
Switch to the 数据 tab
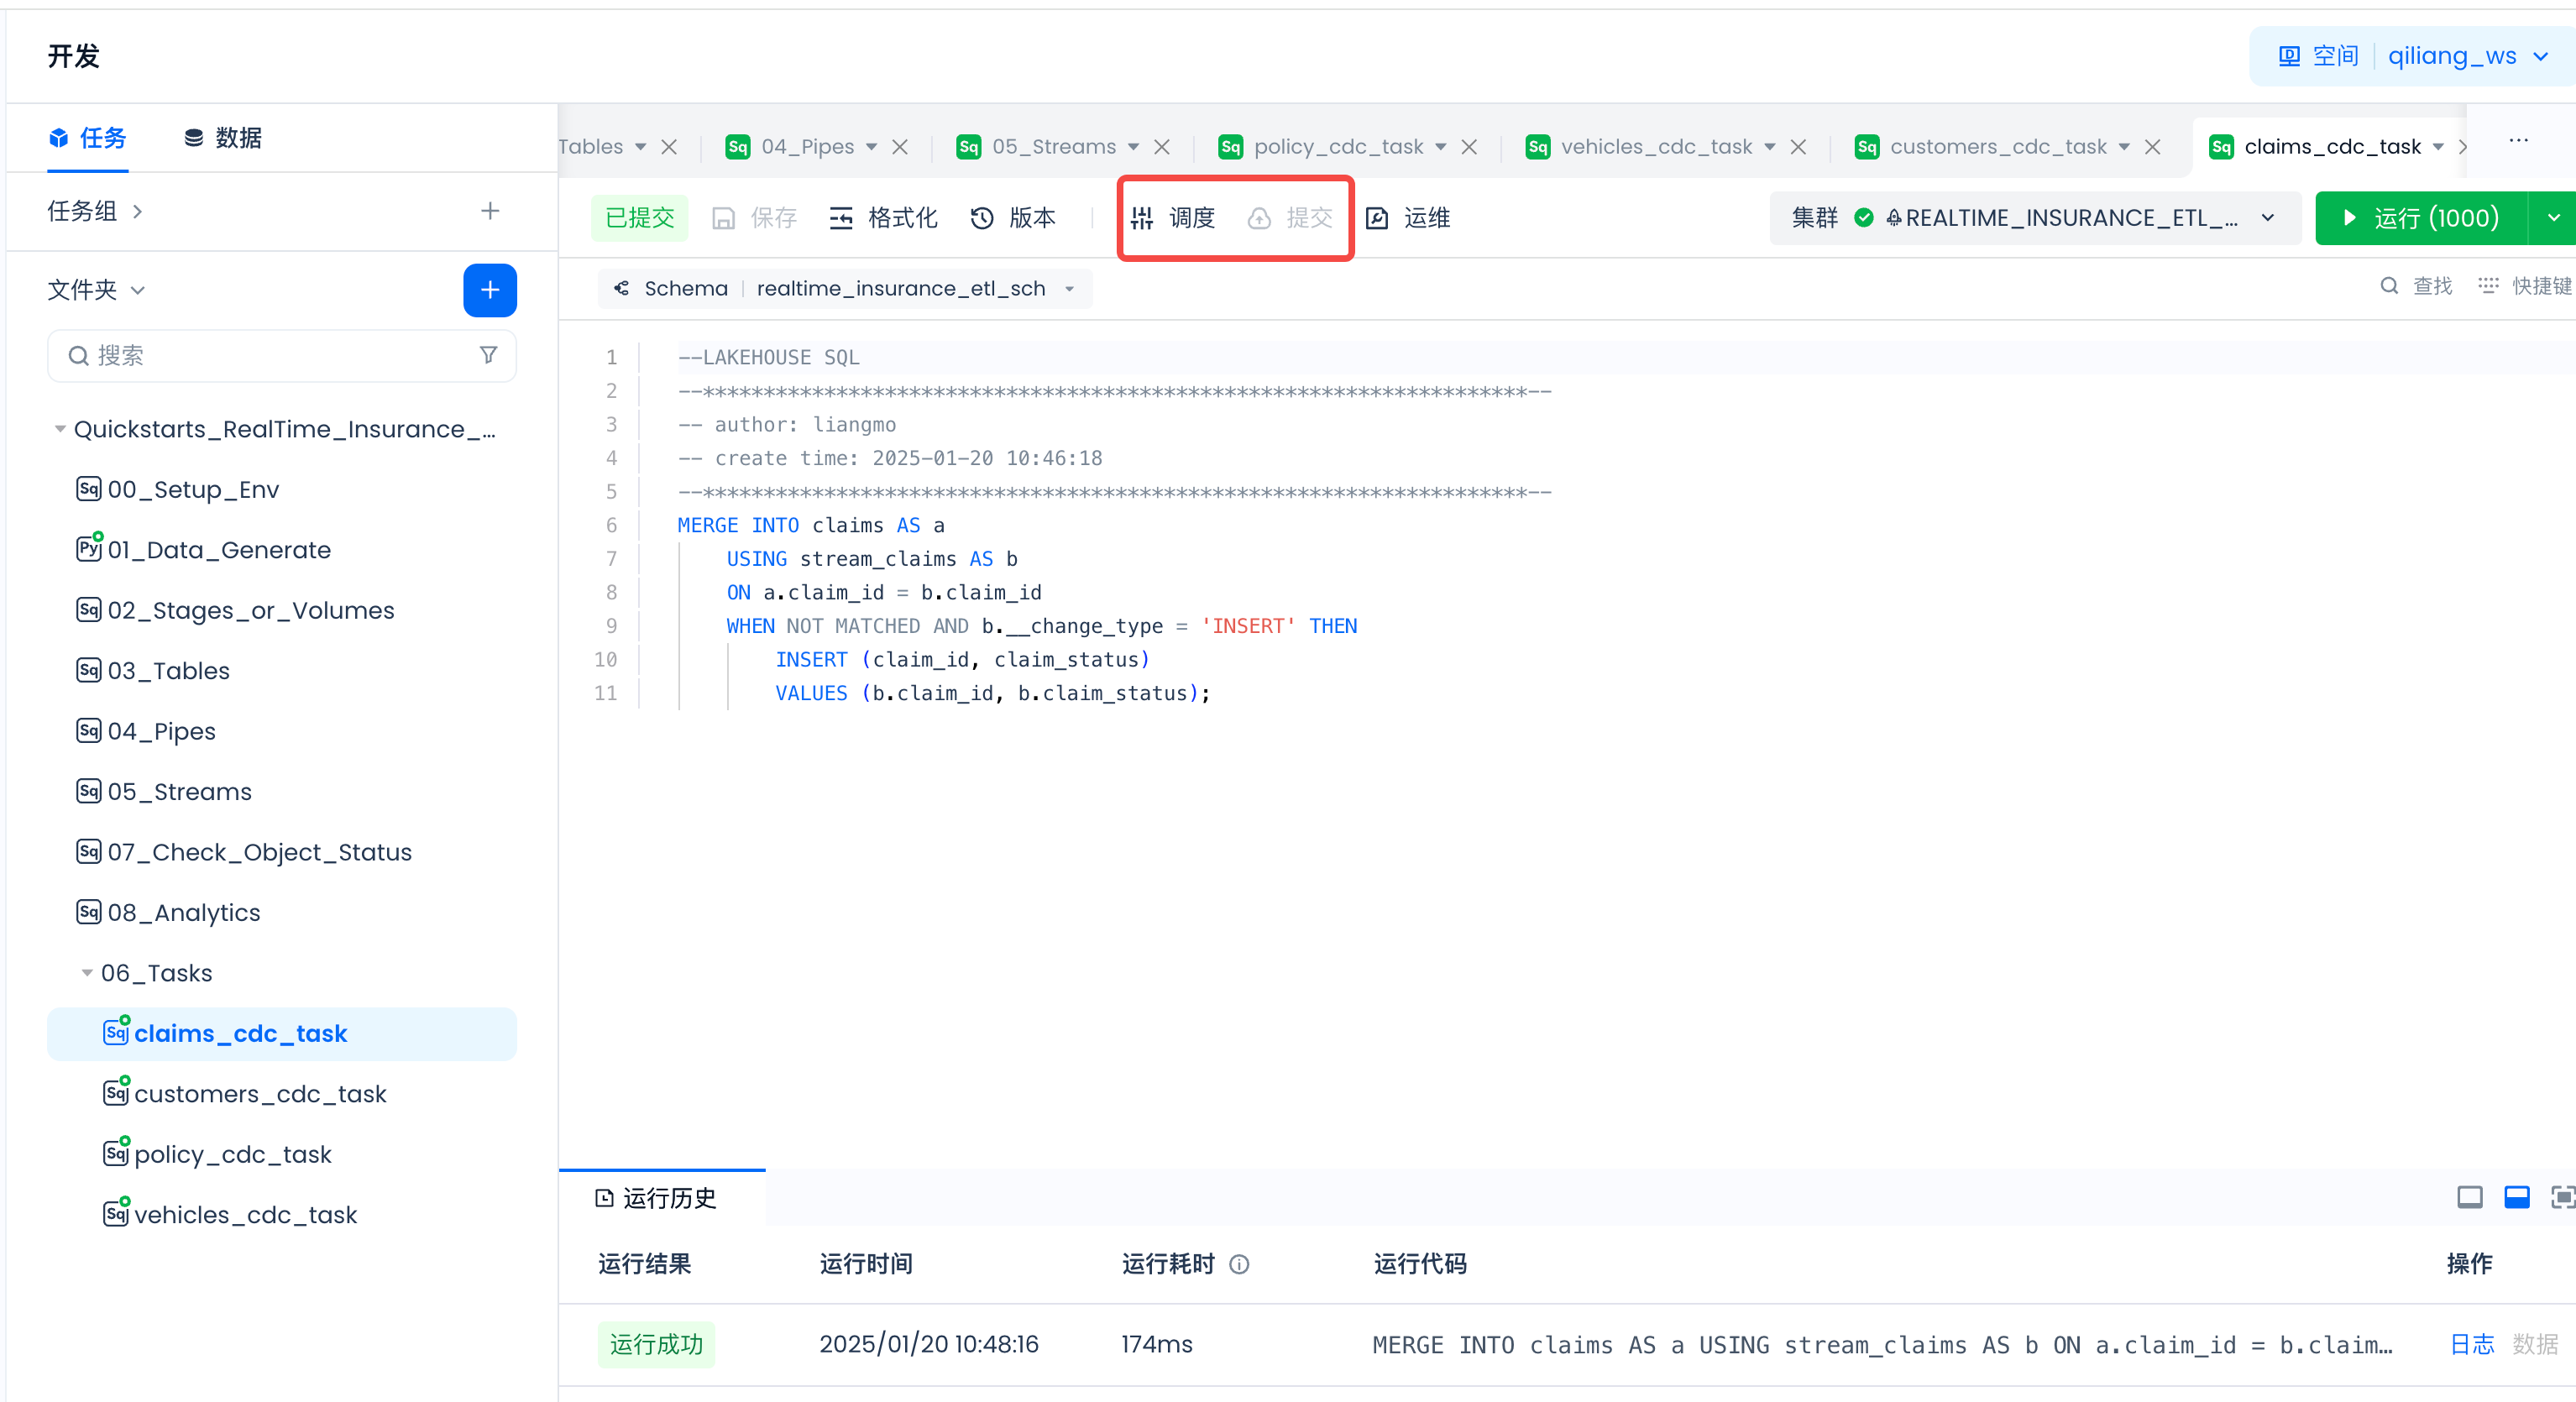coord(223,138)
